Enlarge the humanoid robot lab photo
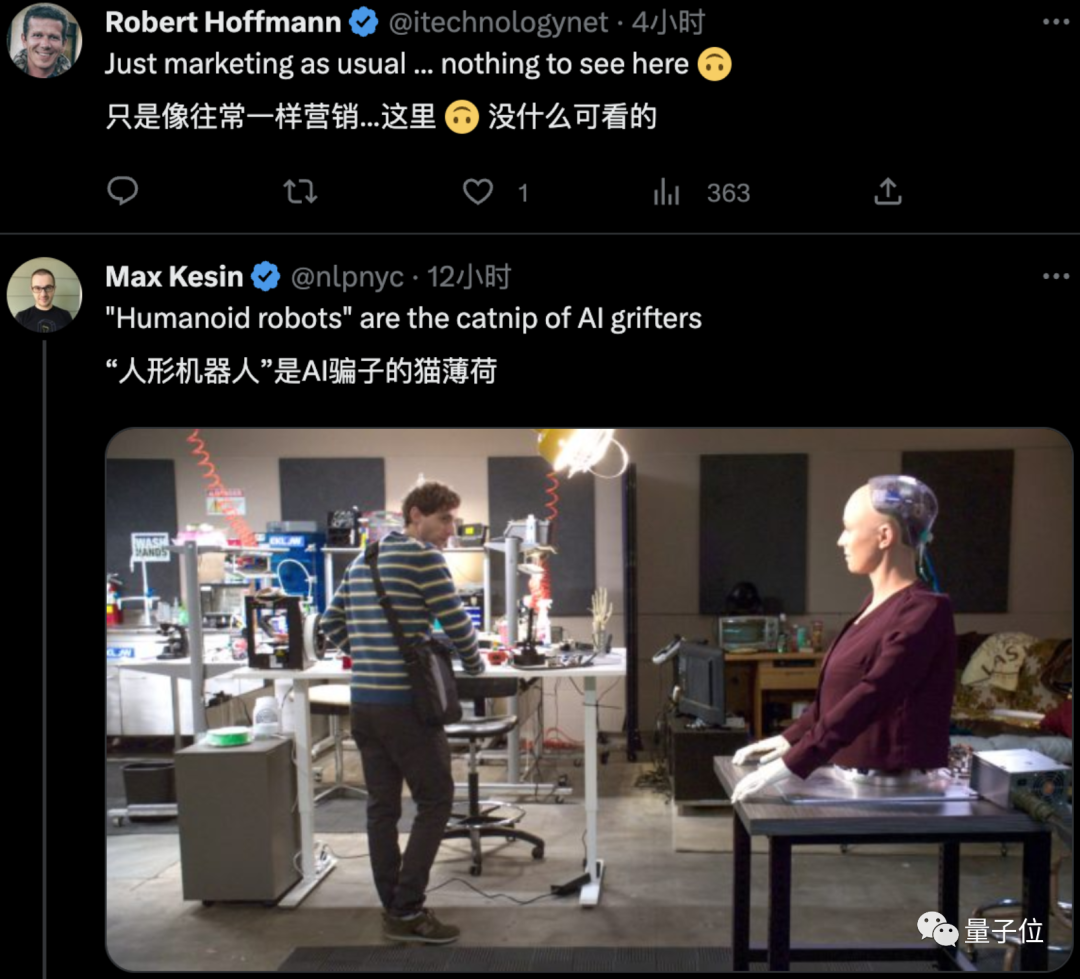This screenshot has height=979, width=1080. 588,700
